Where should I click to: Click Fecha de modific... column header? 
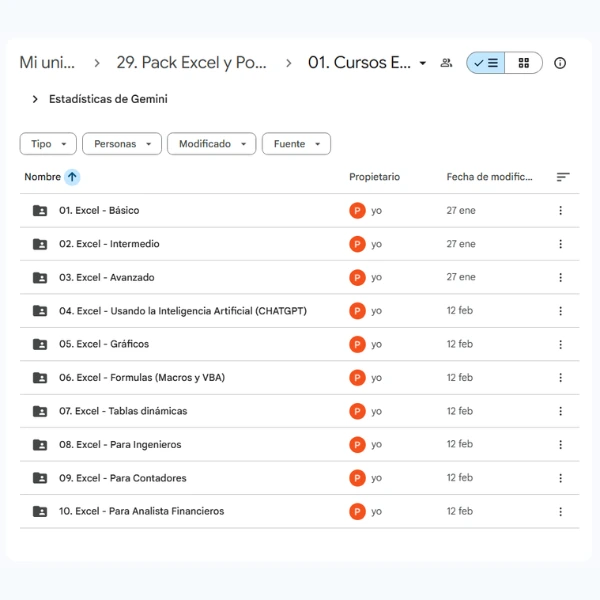(489, 177)
